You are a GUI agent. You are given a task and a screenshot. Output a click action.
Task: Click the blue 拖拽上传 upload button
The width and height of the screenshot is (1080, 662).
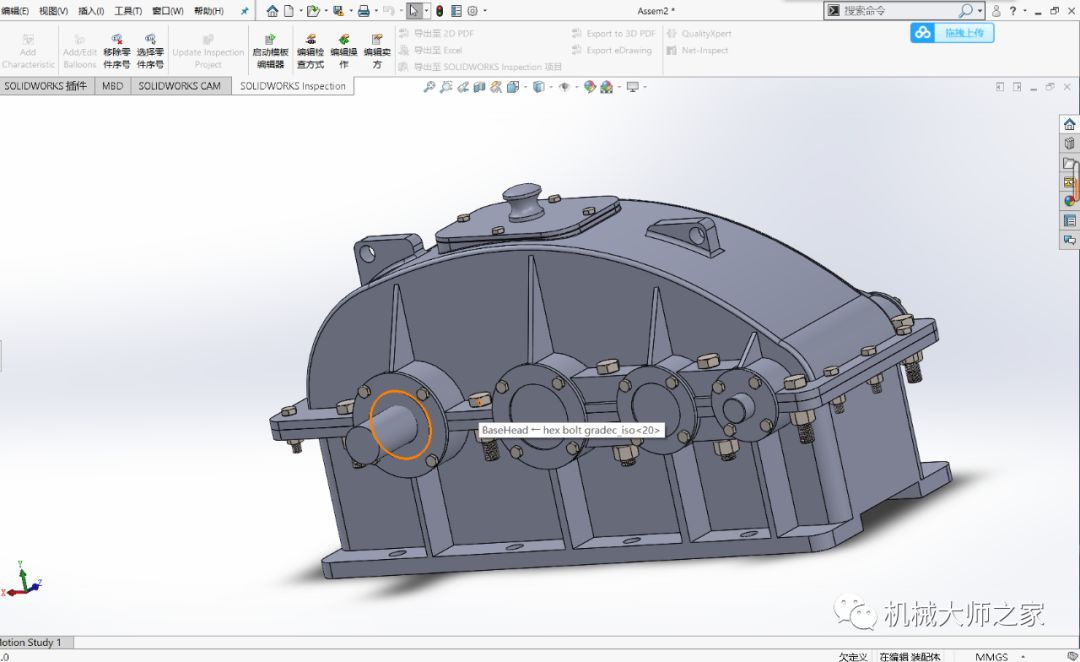pos(951,32)
